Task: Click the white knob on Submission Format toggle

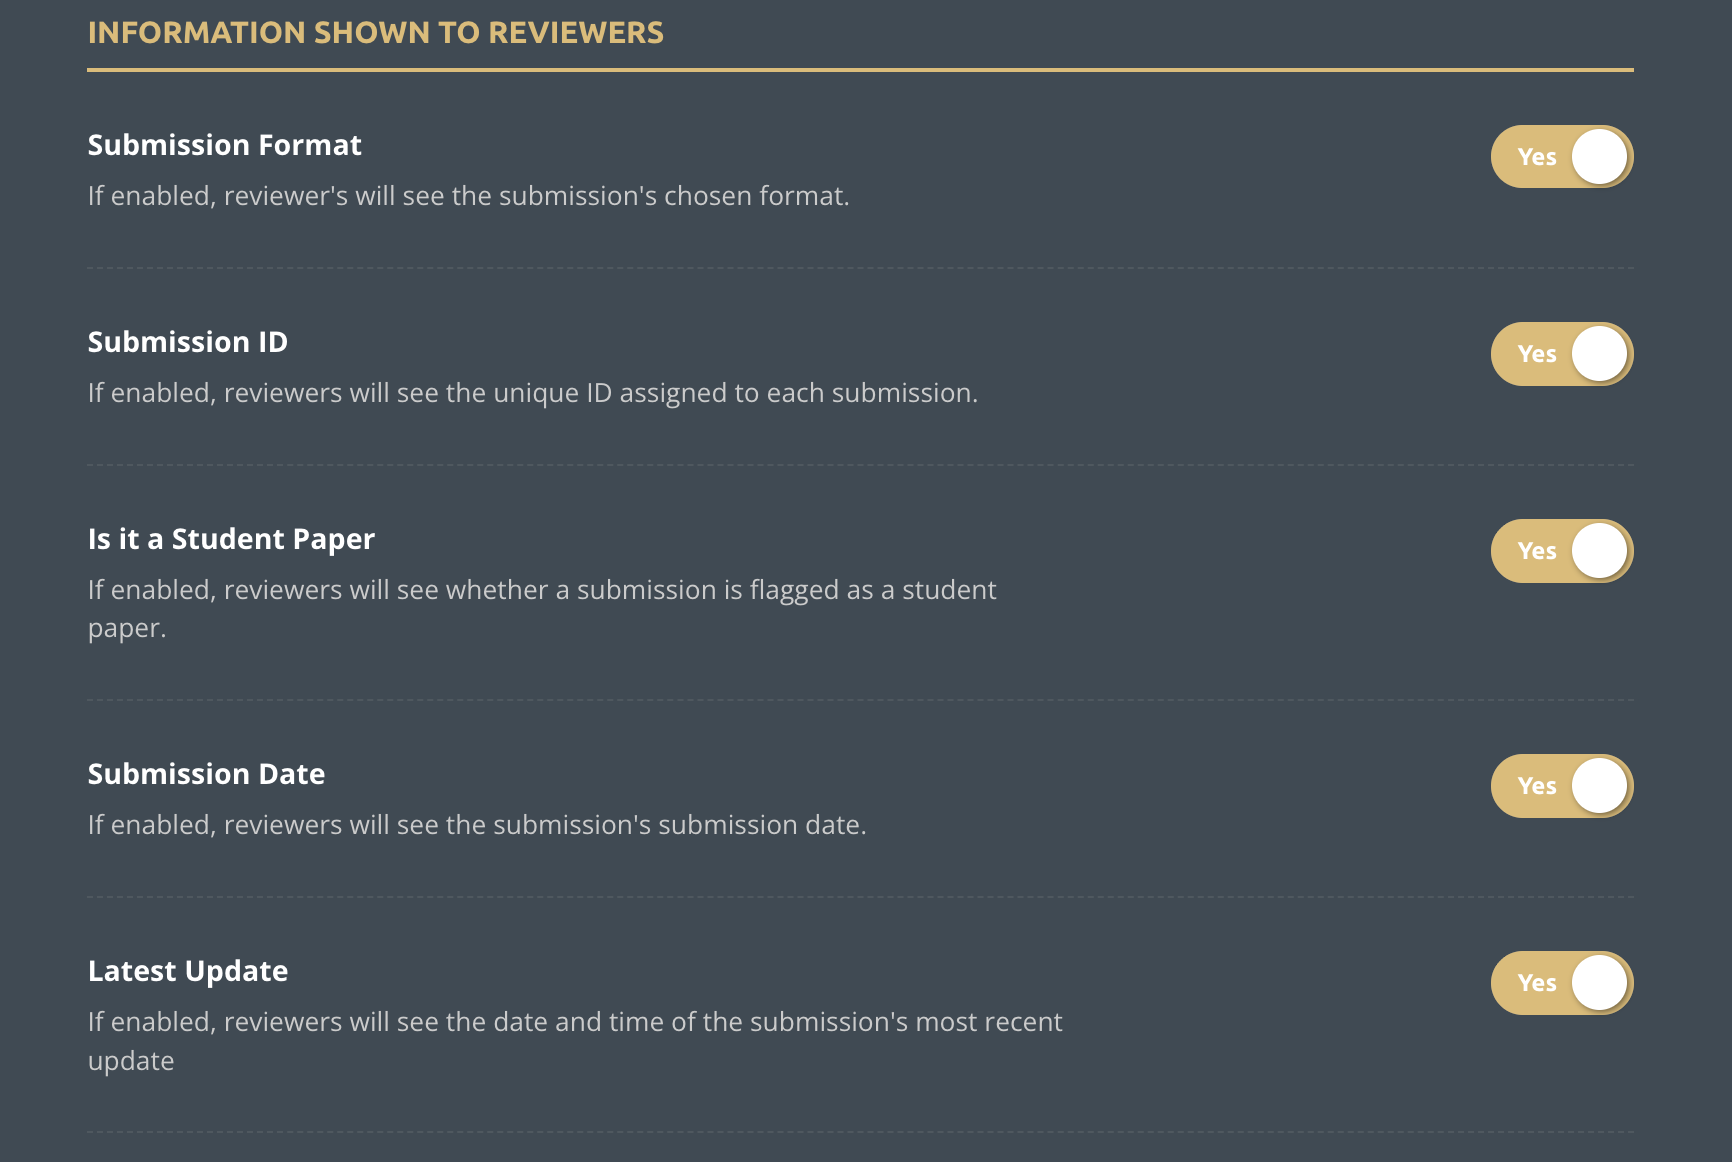Action: pyautogui.click(x=1599, y=157)
